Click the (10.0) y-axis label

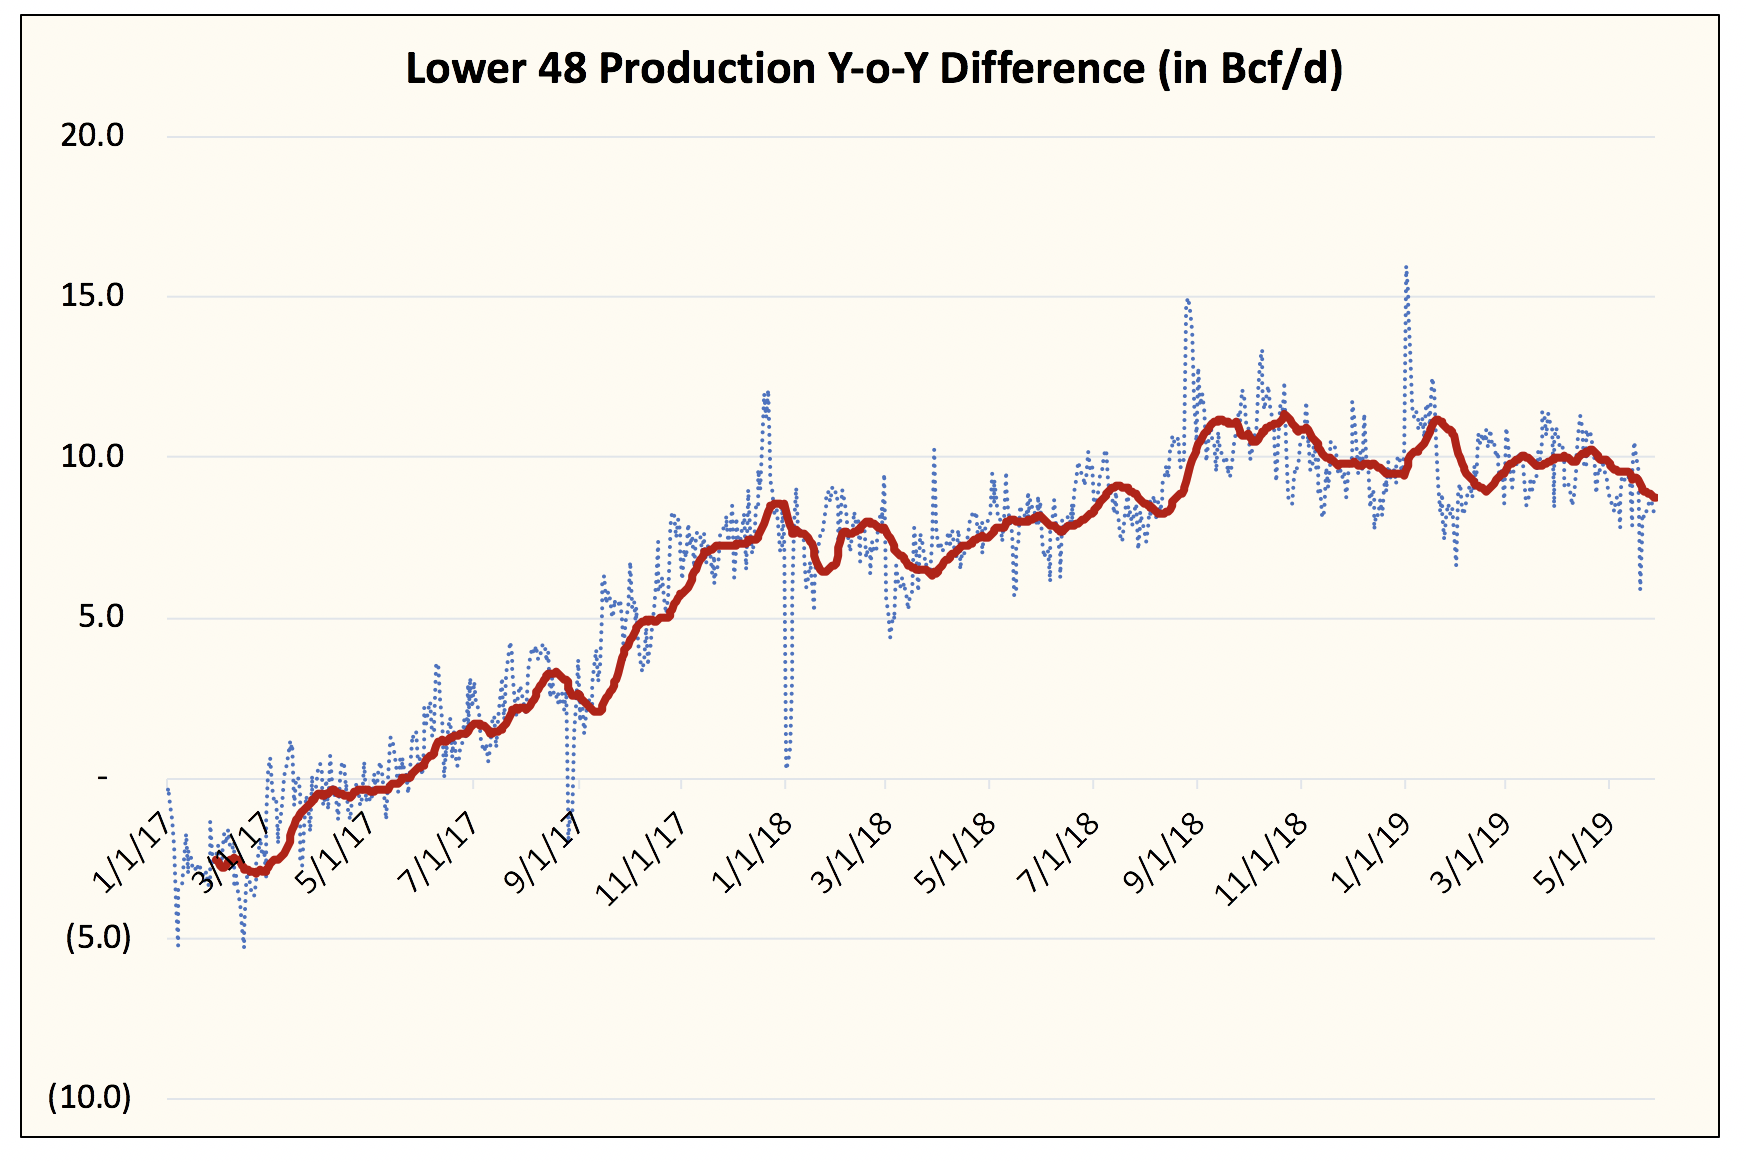(x=89, y=1096)
